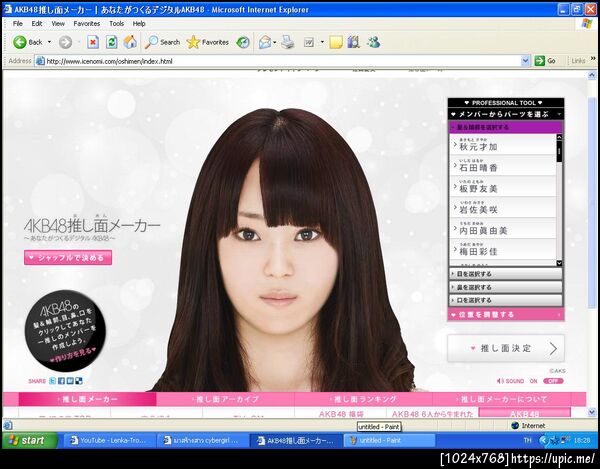Click the SOUND speaker icon

[500, 381]
